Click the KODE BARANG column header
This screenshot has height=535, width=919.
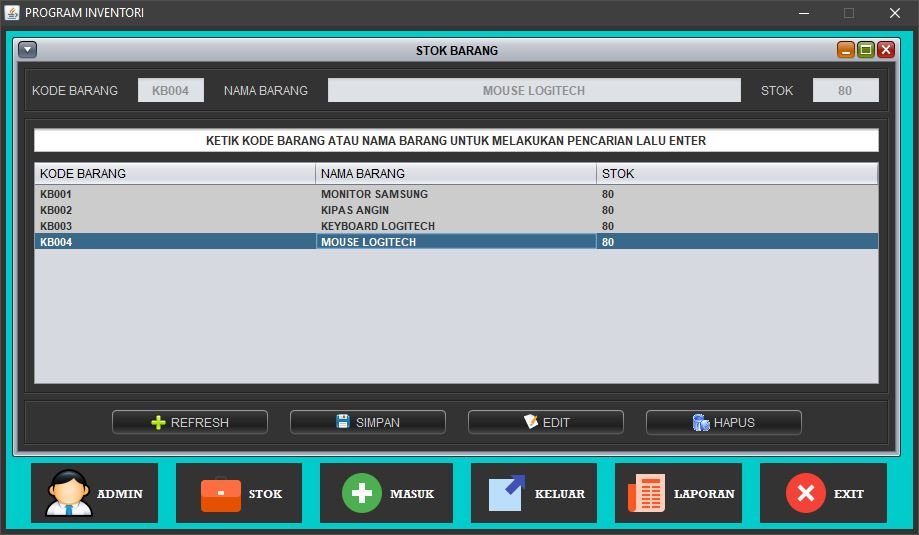pos(175,174)
